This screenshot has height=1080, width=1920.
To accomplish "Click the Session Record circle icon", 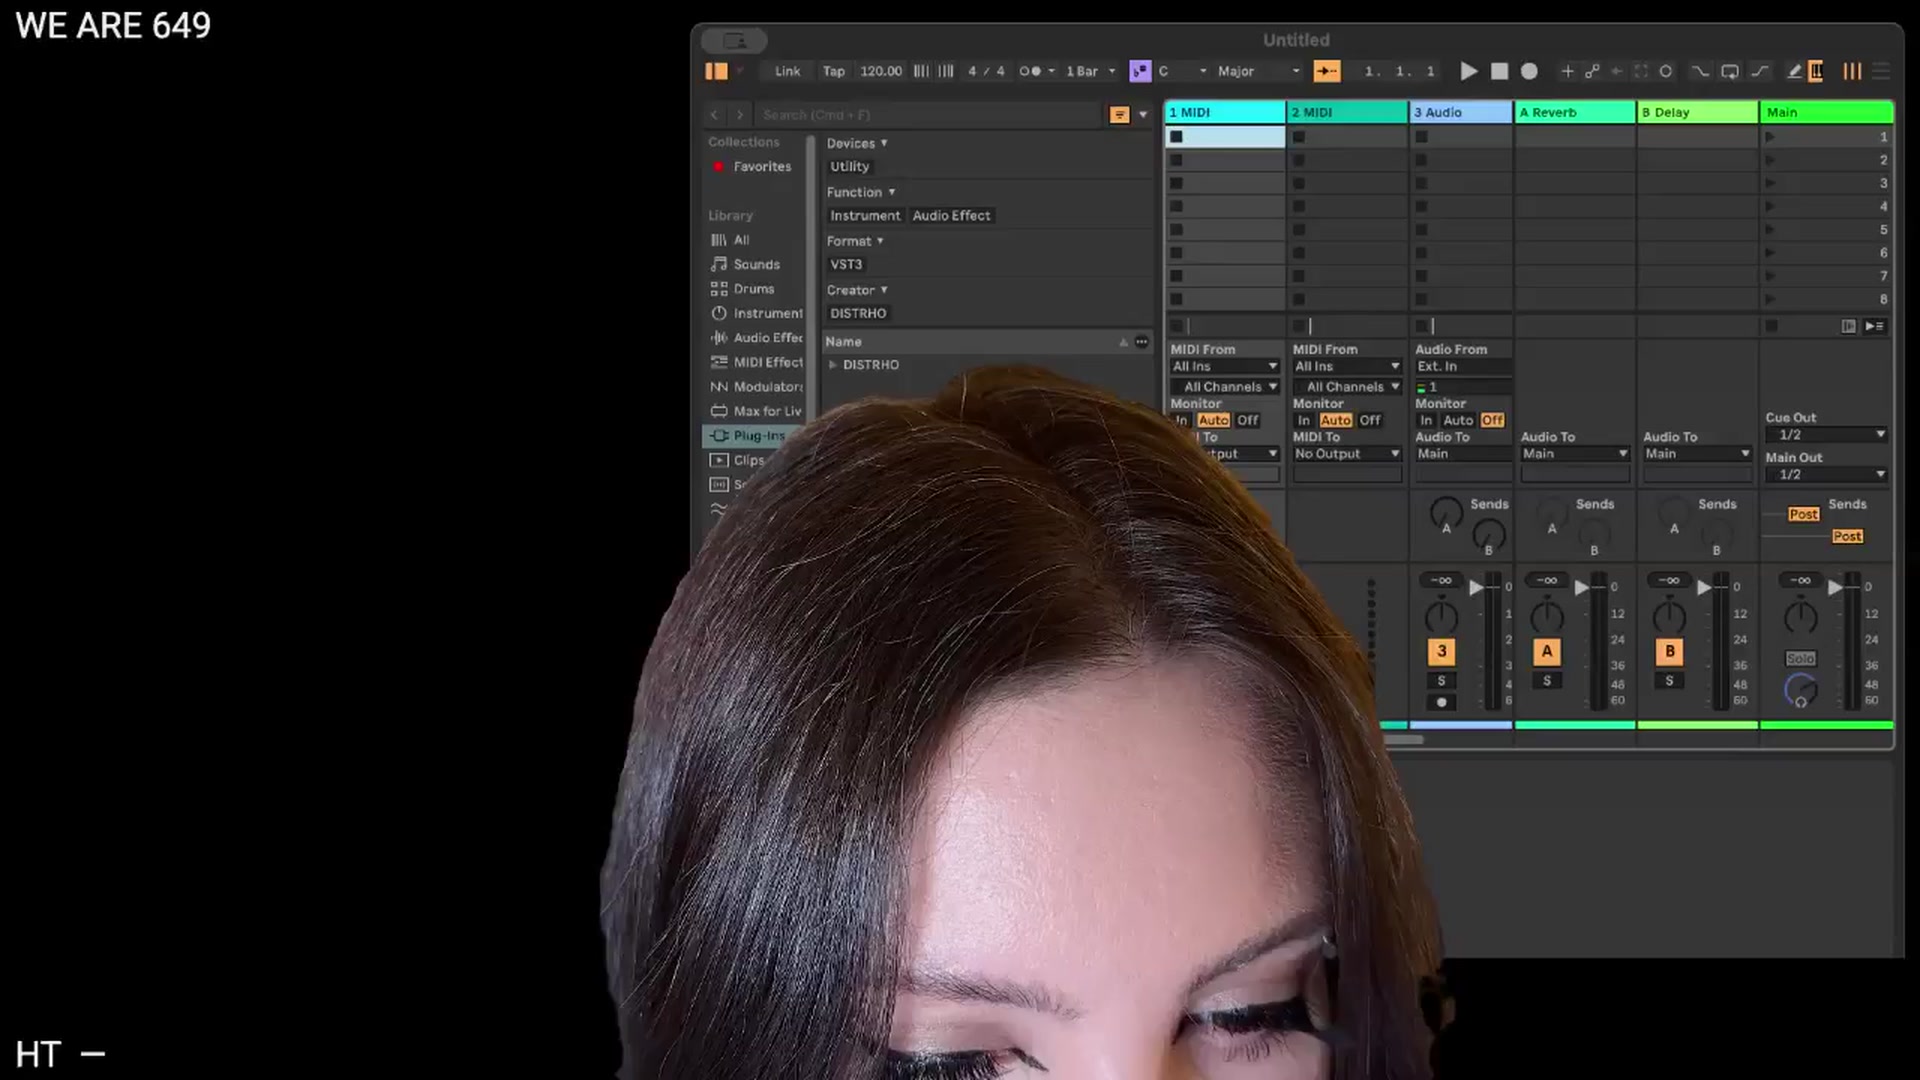I will (x=1666, y=71).
